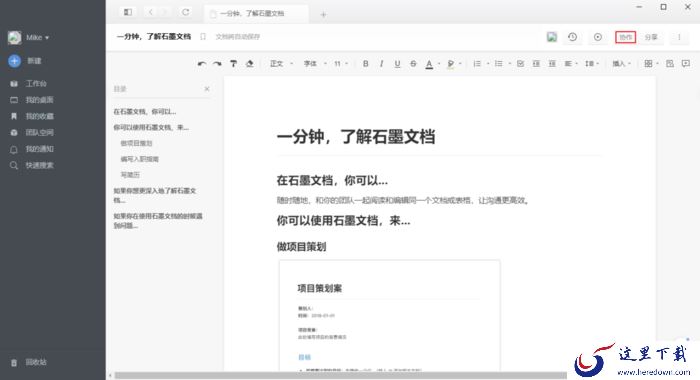
Task: Click the horizontal scrollbar at the bottom
Action: click(341, 376)
